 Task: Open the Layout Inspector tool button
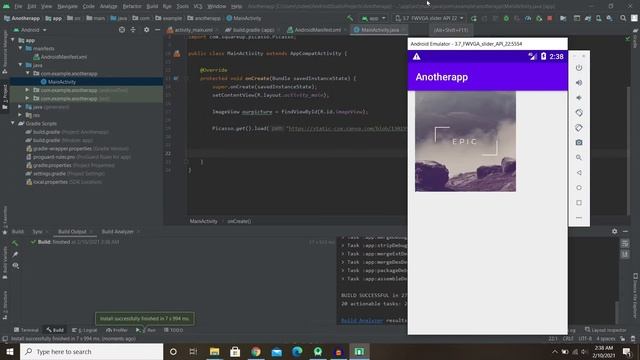click(x=605, y=330)
